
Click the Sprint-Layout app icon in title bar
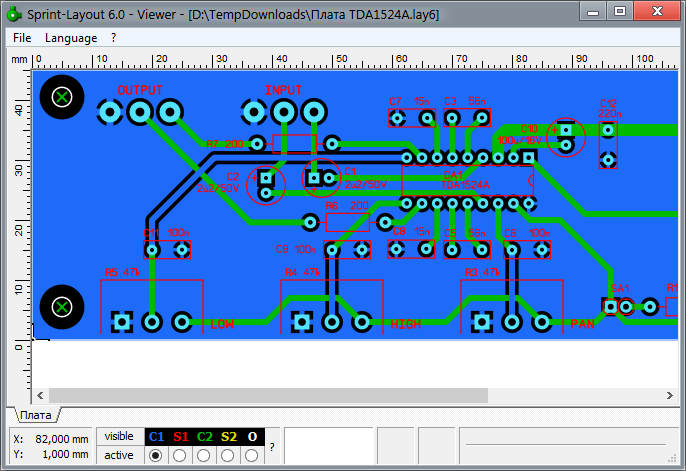pyautogui.click(x=14, y=14)
